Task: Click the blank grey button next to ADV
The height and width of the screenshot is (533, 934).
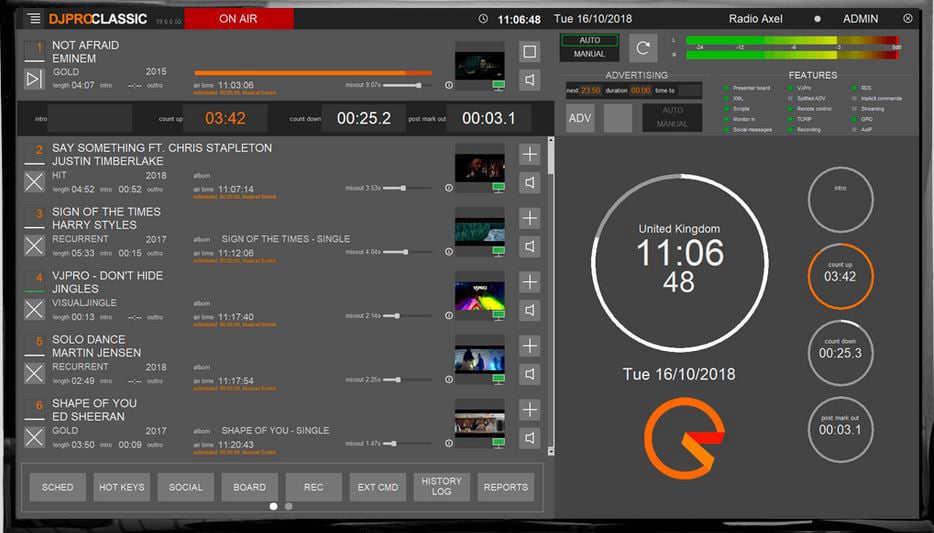Action: (x=618, y=118)
